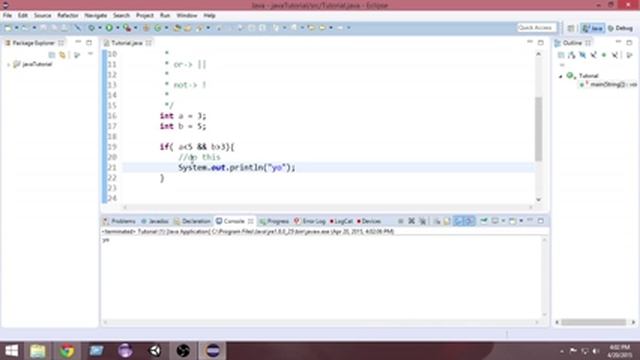Viewport: 640px width, 360px height.
Task: Click the System.out.println code line
Action: (237, 167)
